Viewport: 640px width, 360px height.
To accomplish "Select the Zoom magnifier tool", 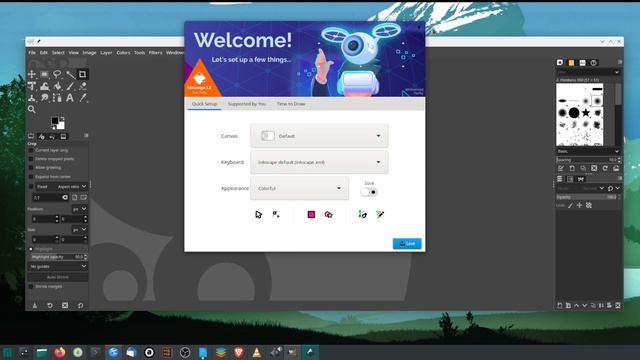I will click(32, 109).
